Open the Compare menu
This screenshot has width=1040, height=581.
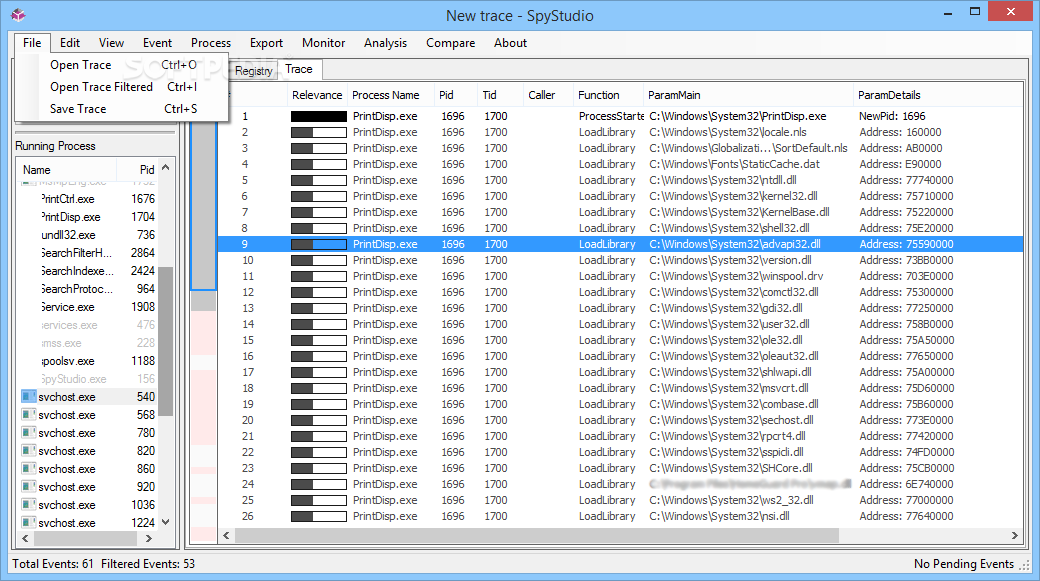click(x=450, y=42)
